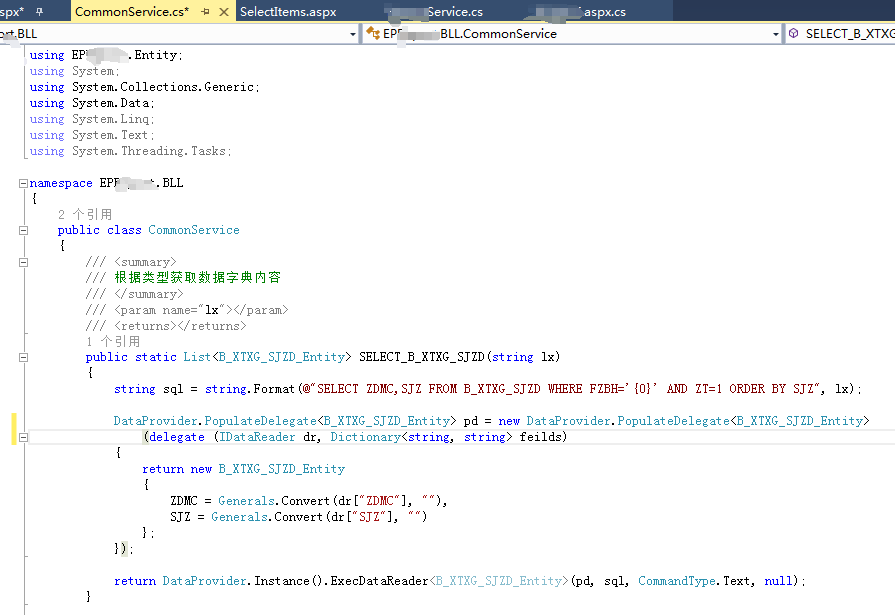The width and height of the screenshot is (895, 615).
Task: Close the CommonService.cs editor tab
Action: click(223, 12)
